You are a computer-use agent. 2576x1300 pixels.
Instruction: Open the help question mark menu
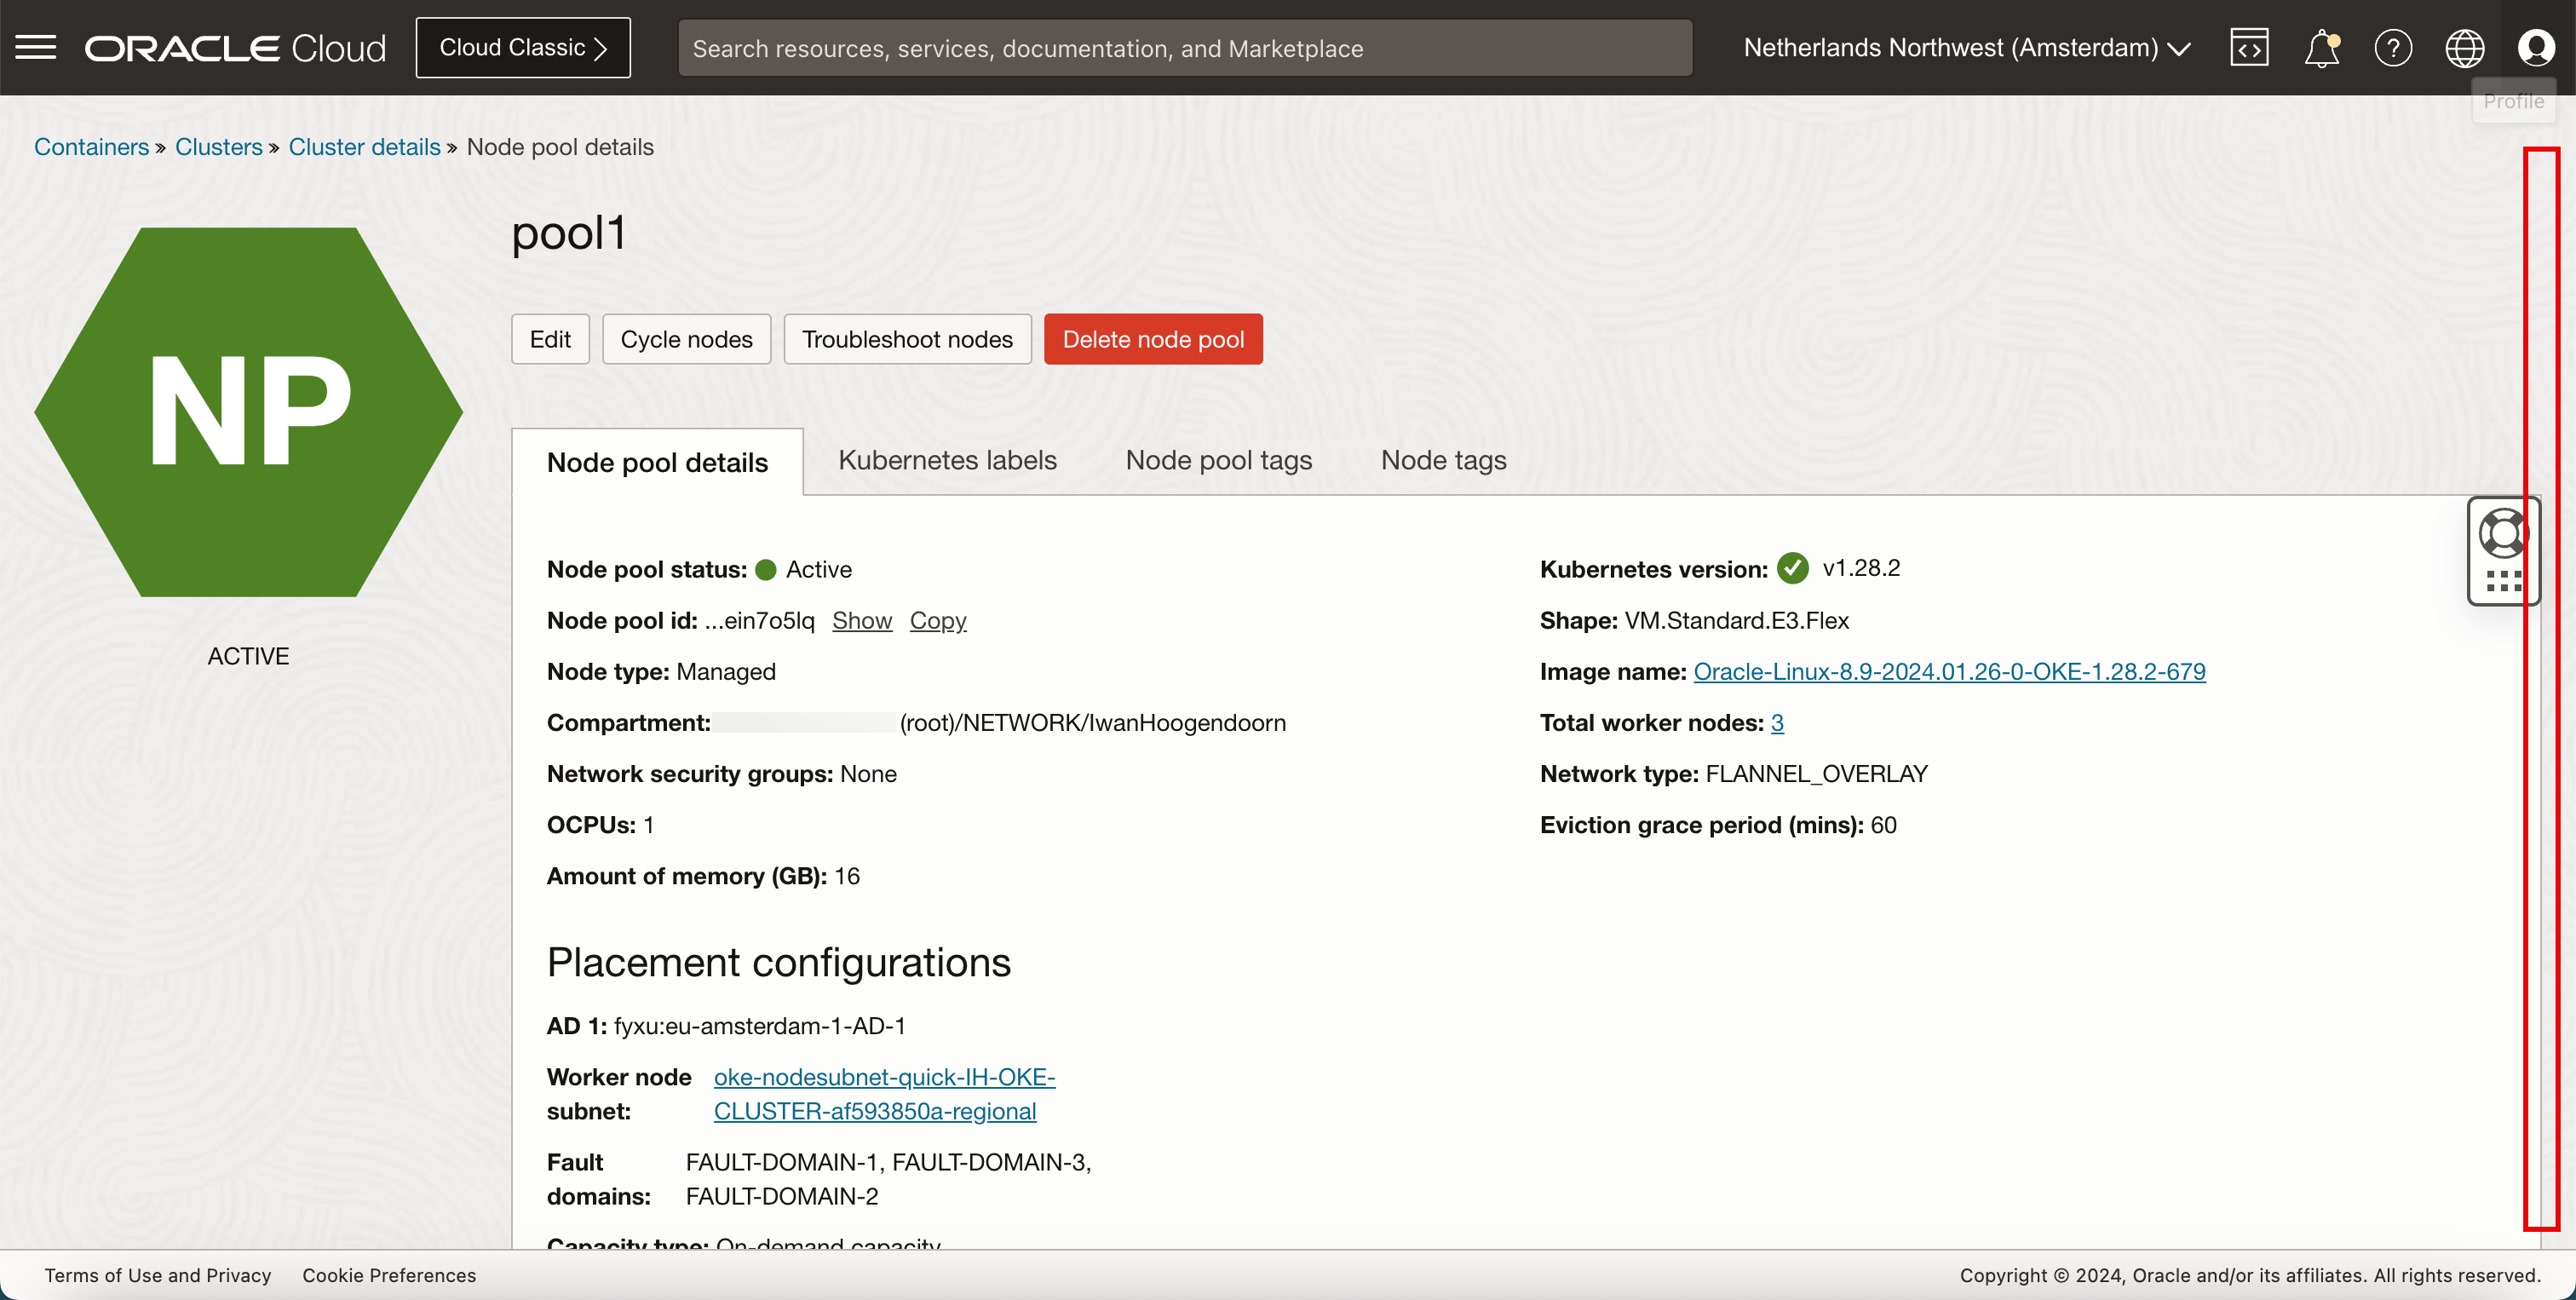(2393, 47)
